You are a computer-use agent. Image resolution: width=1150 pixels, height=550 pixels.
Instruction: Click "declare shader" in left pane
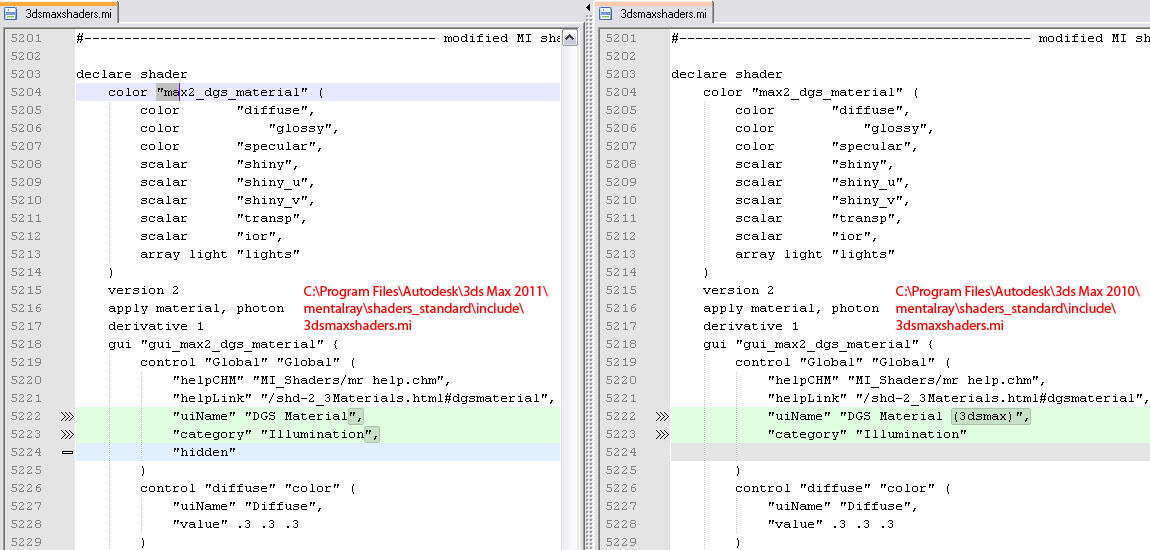click(x=131, y=74)
